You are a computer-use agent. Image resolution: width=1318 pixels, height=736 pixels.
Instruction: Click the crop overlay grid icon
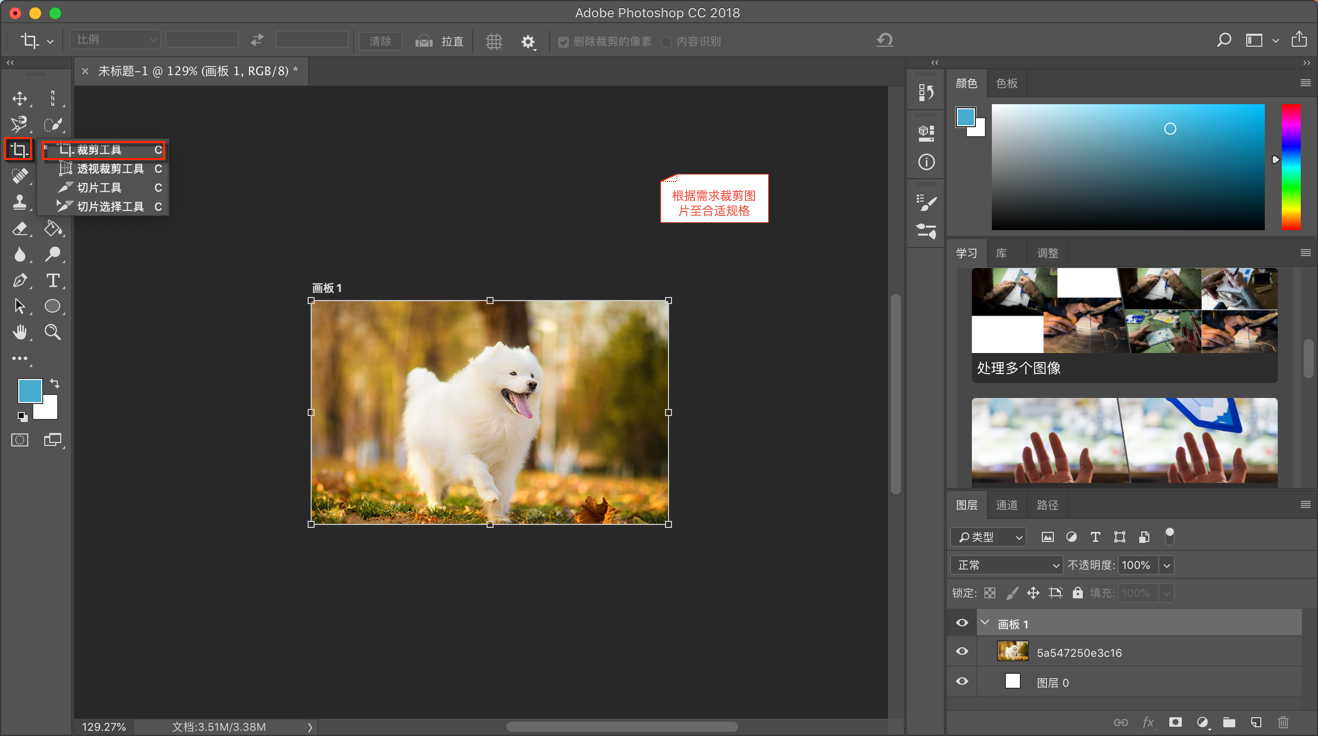point(494,41)
